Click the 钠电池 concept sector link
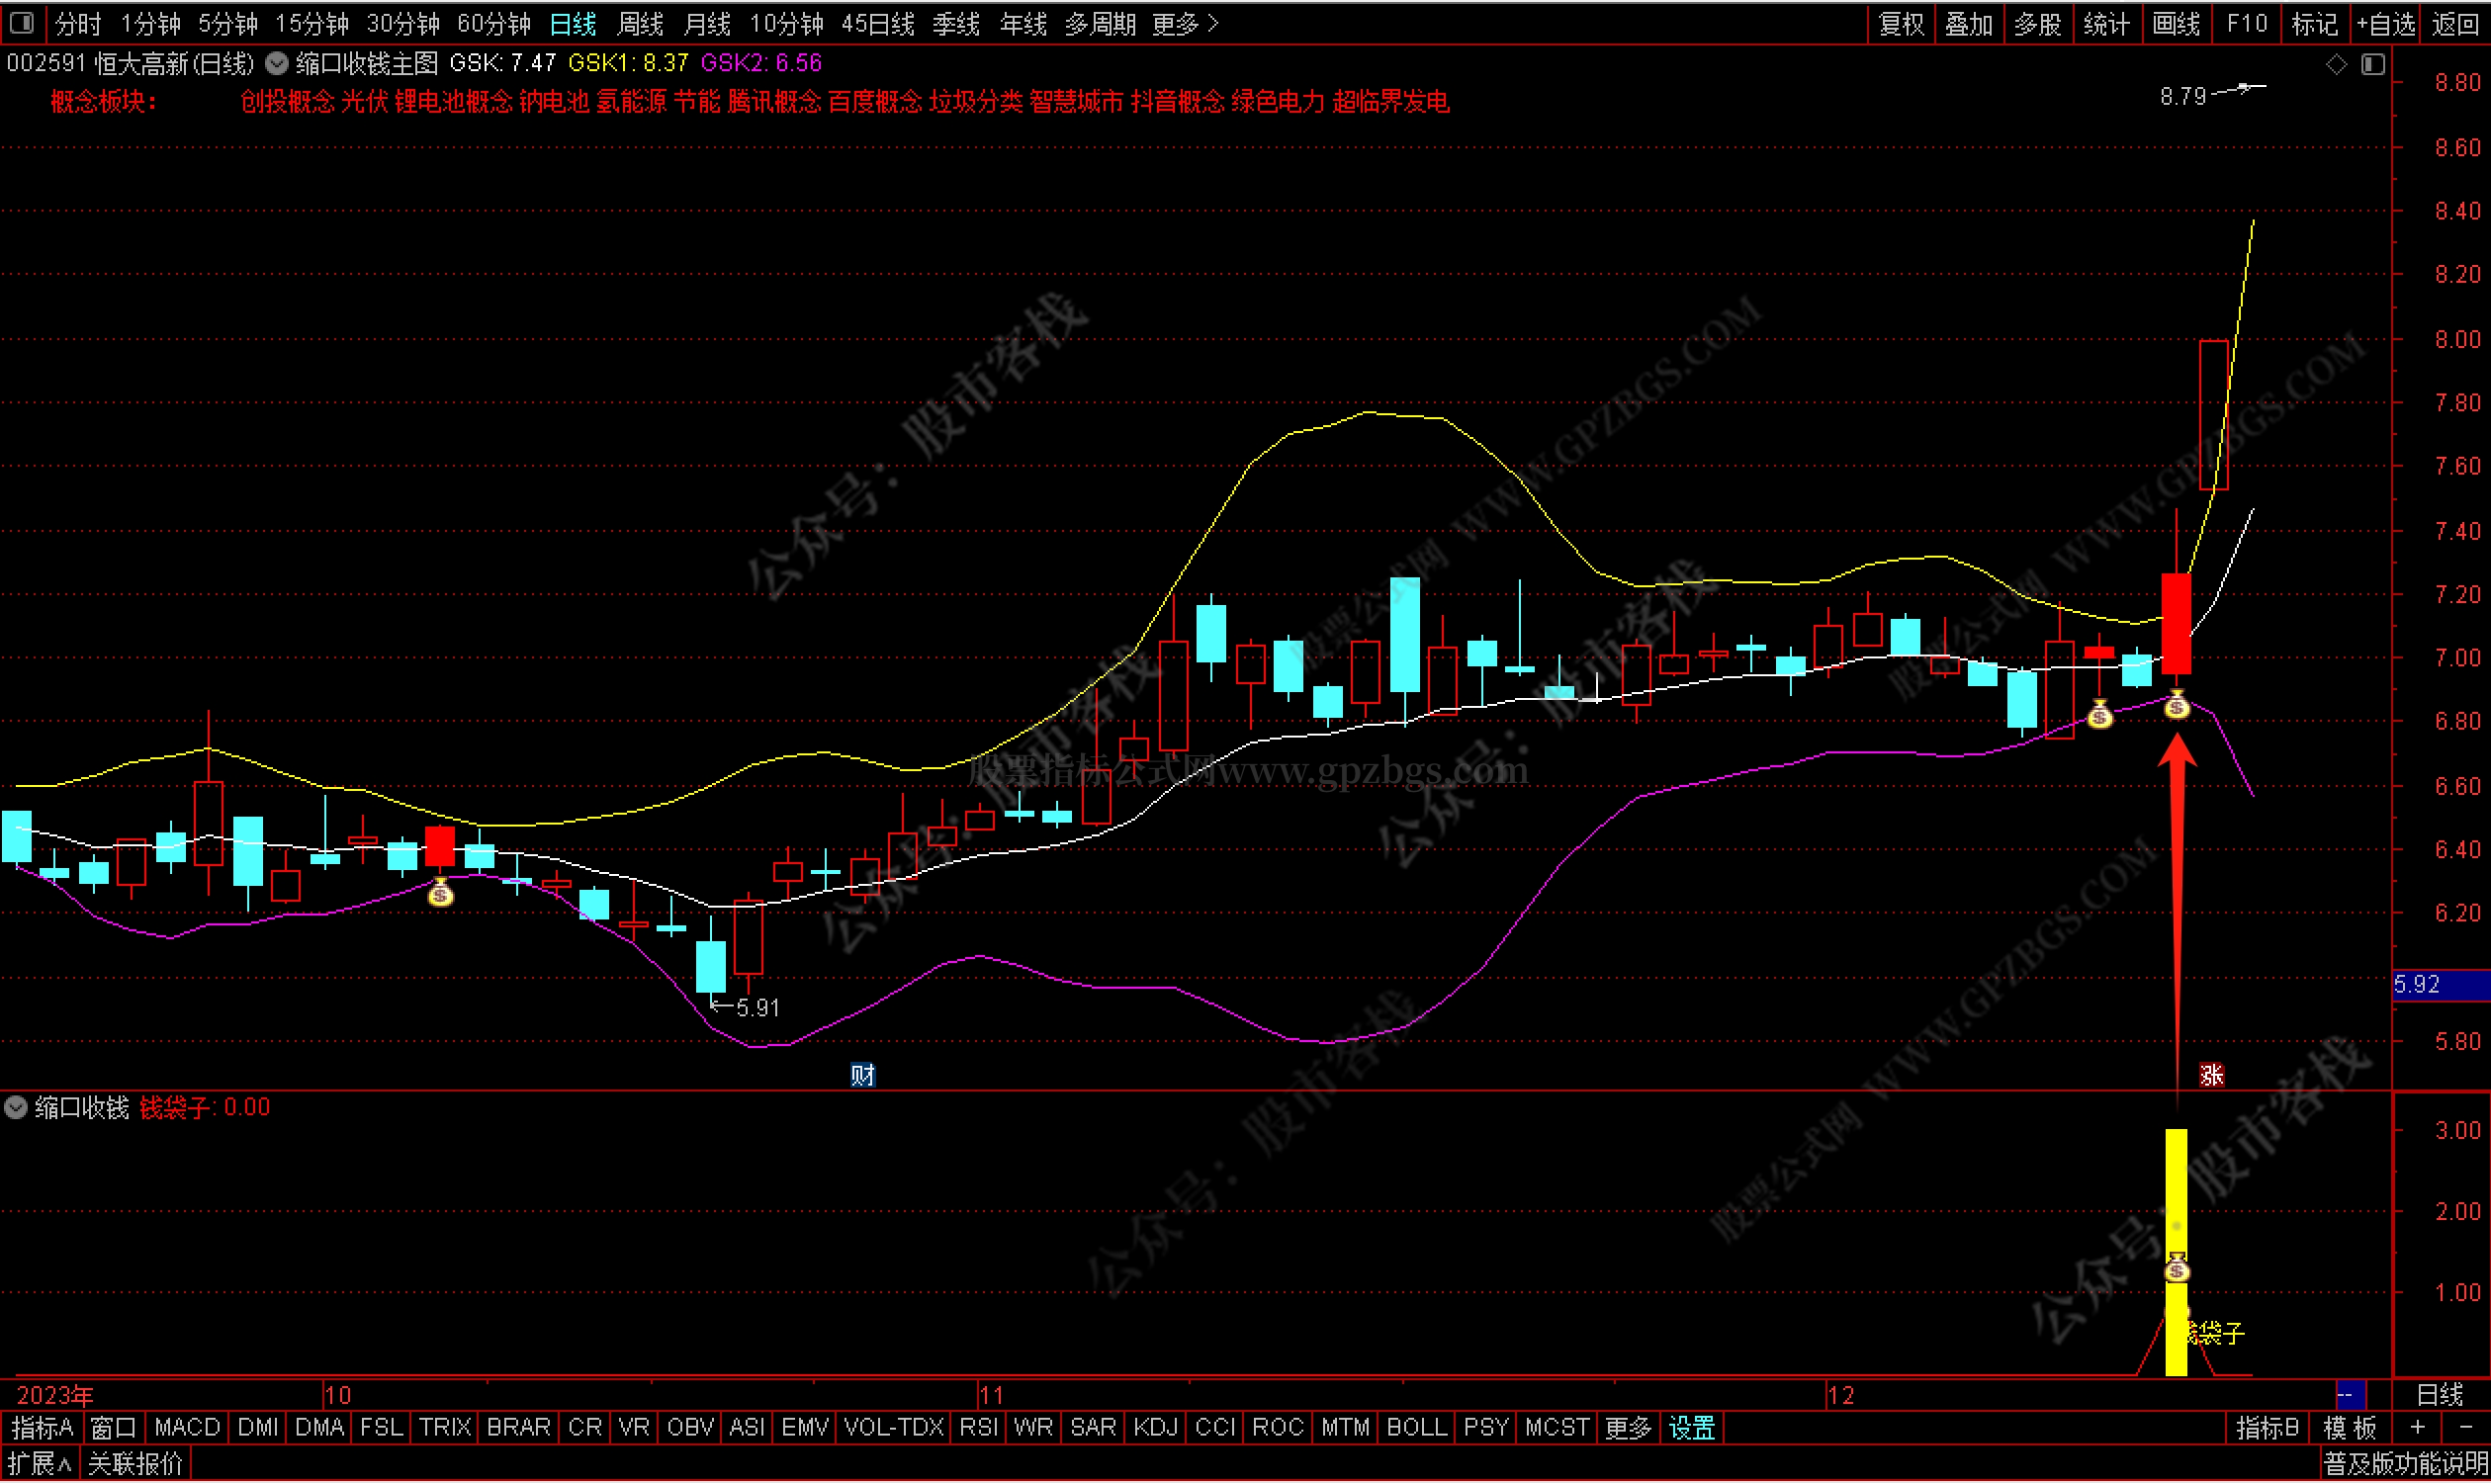This screenshot has height=1484, width=2491. tap(554, 102)
